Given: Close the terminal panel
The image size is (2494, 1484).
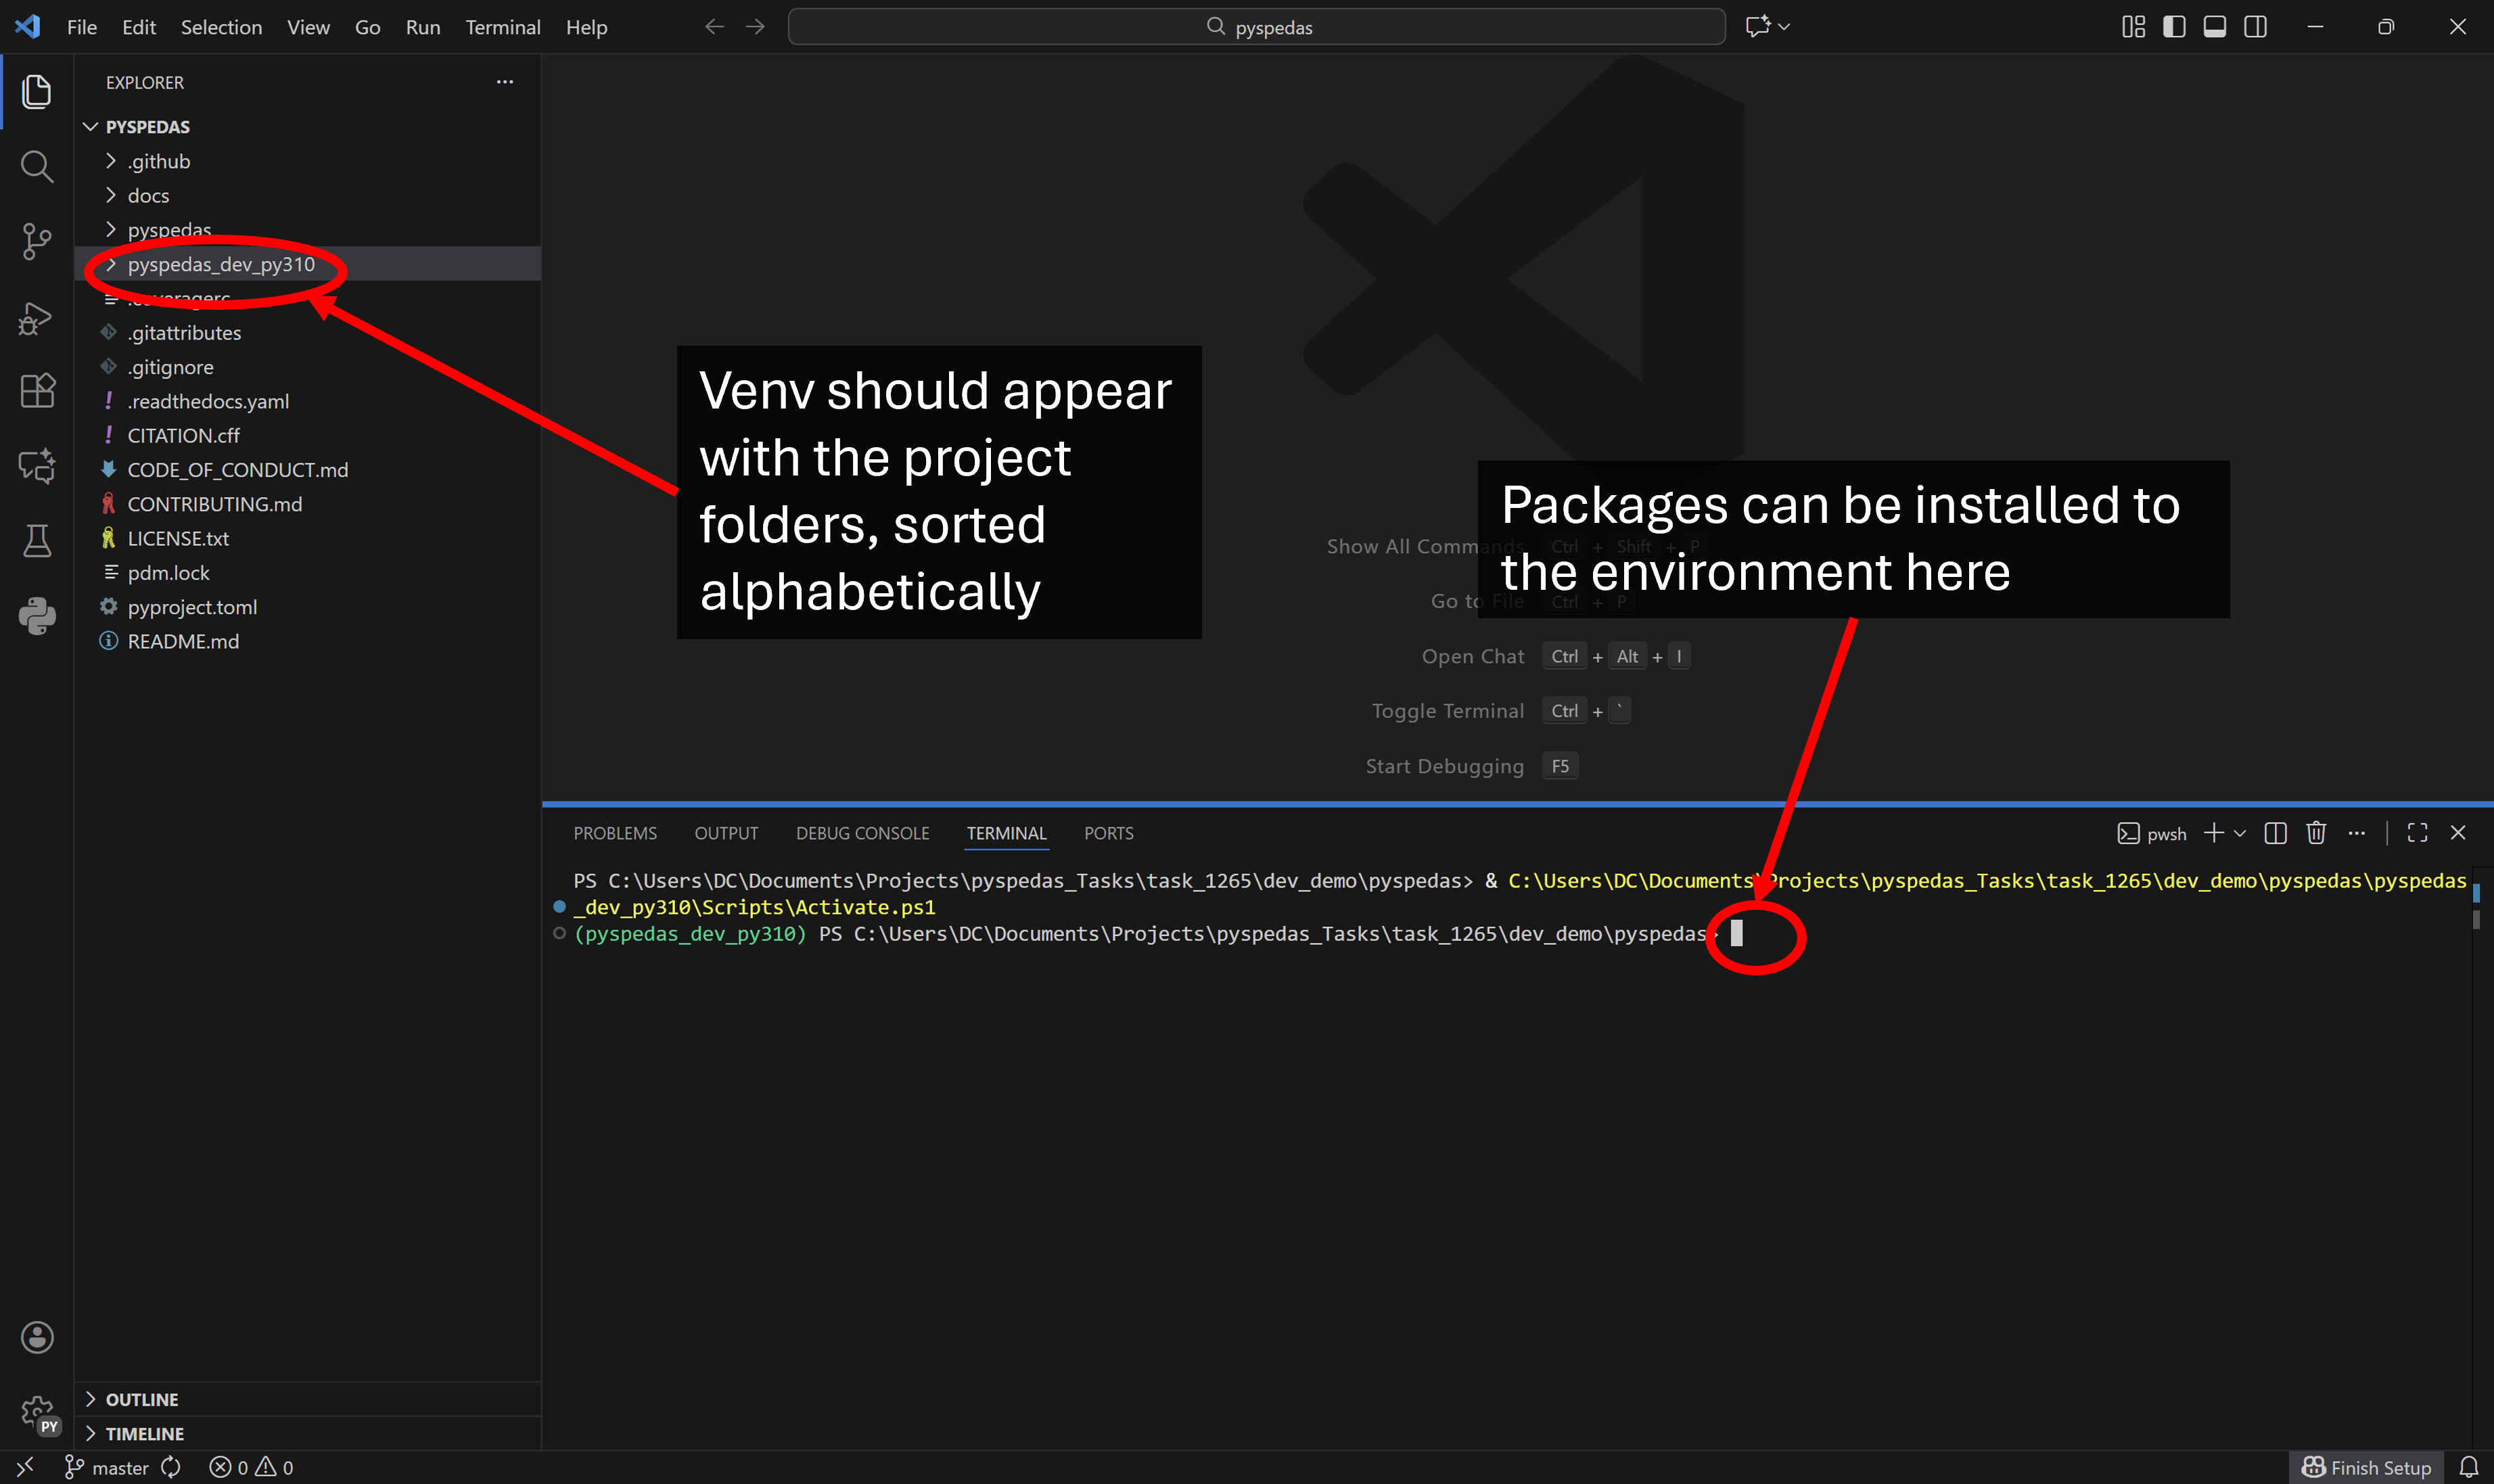Looking at the screenshot, I should pos(2458,833).
